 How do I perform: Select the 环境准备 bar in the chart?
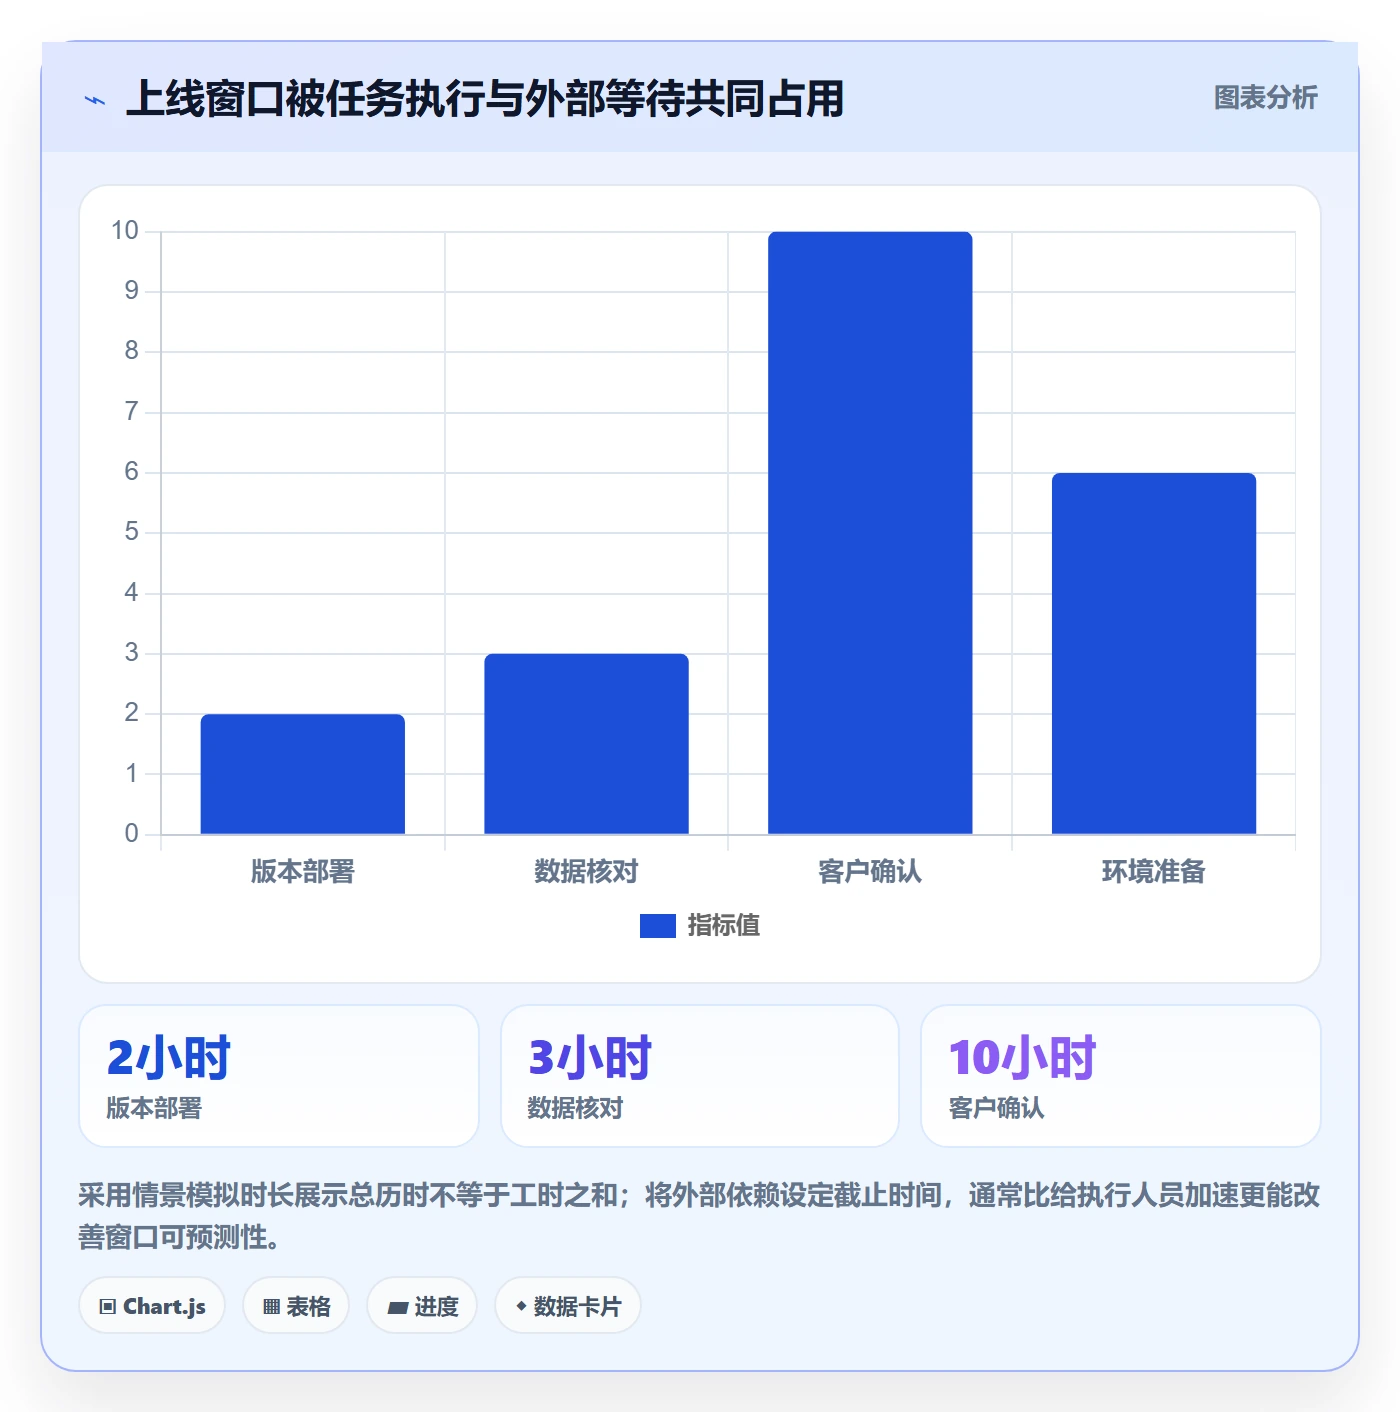click(1153, 653)
